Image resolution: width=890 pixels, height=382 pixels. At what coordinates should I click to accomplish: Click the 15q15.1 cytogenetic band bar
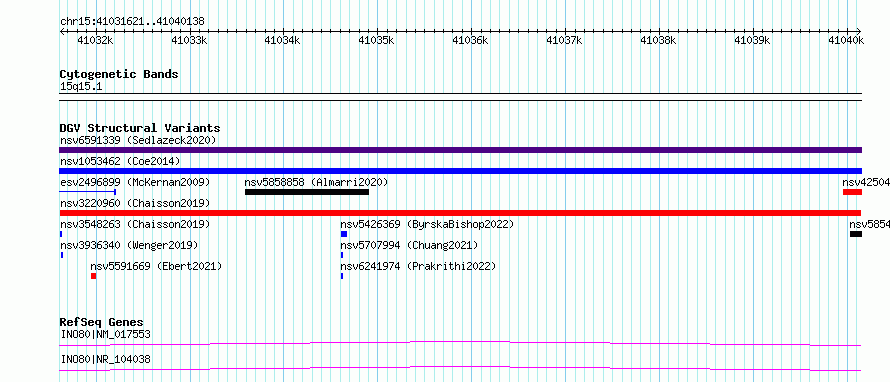460,96
